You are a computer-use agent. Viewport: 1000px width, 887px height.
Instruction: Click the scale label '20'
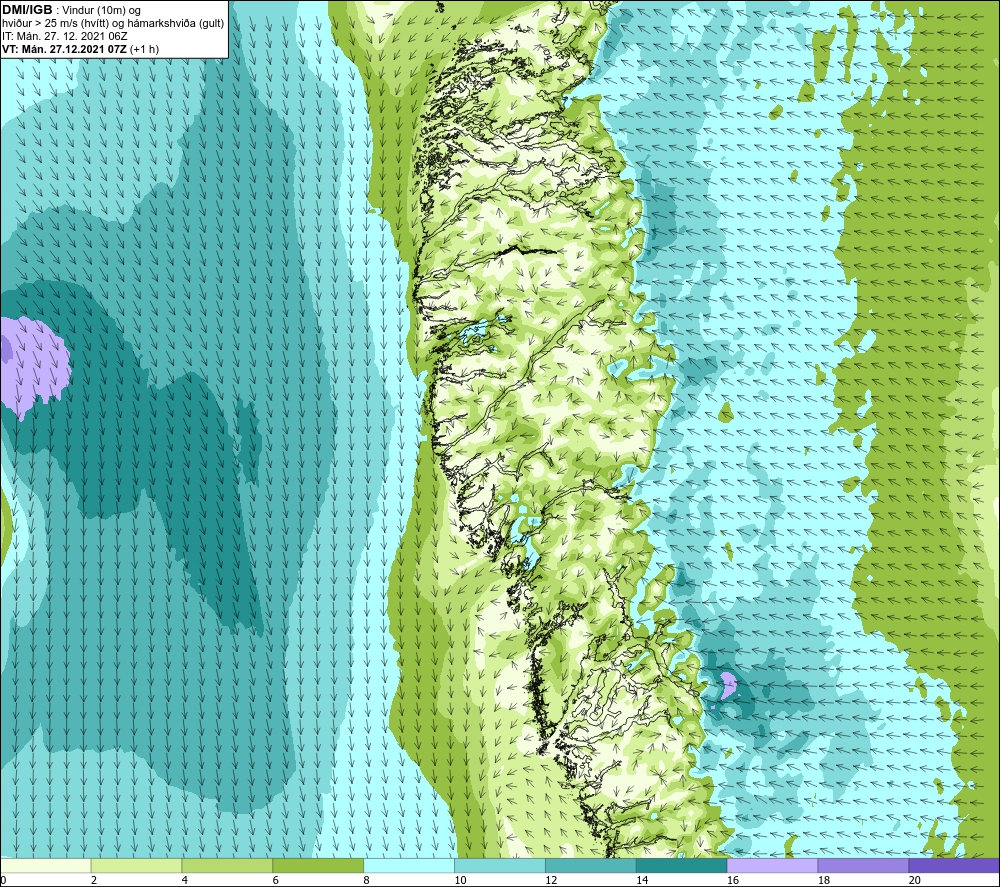[915, 880]
